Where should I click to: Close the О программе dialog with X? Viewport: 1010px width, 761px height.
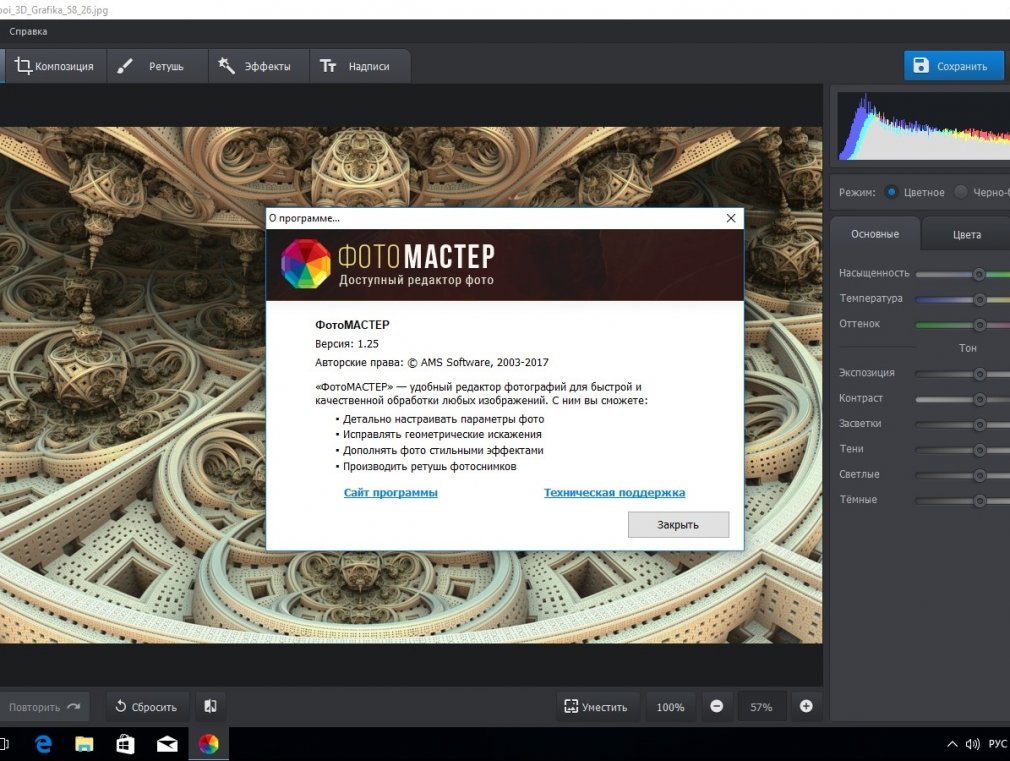point(731,217)
